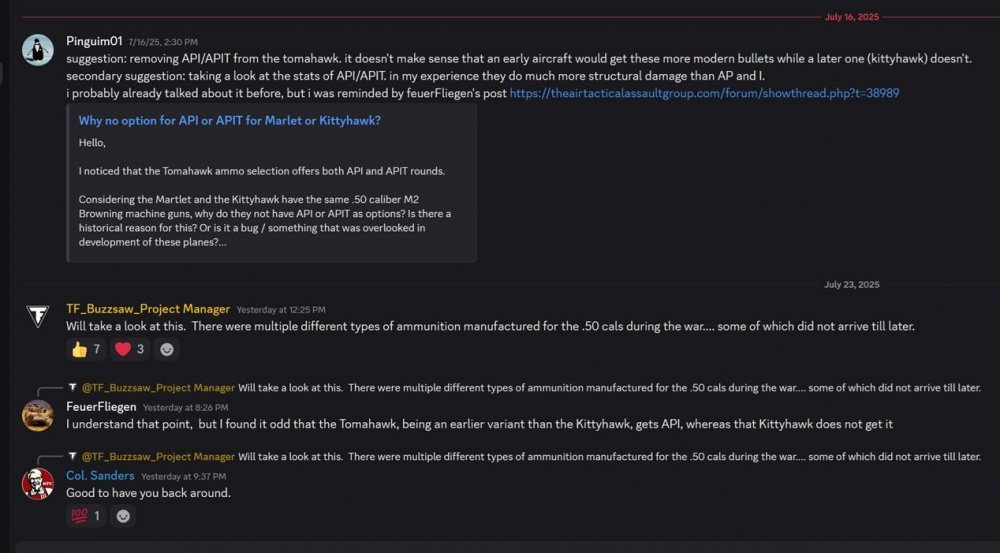Click the Col. Sanders username

point(100,476)
